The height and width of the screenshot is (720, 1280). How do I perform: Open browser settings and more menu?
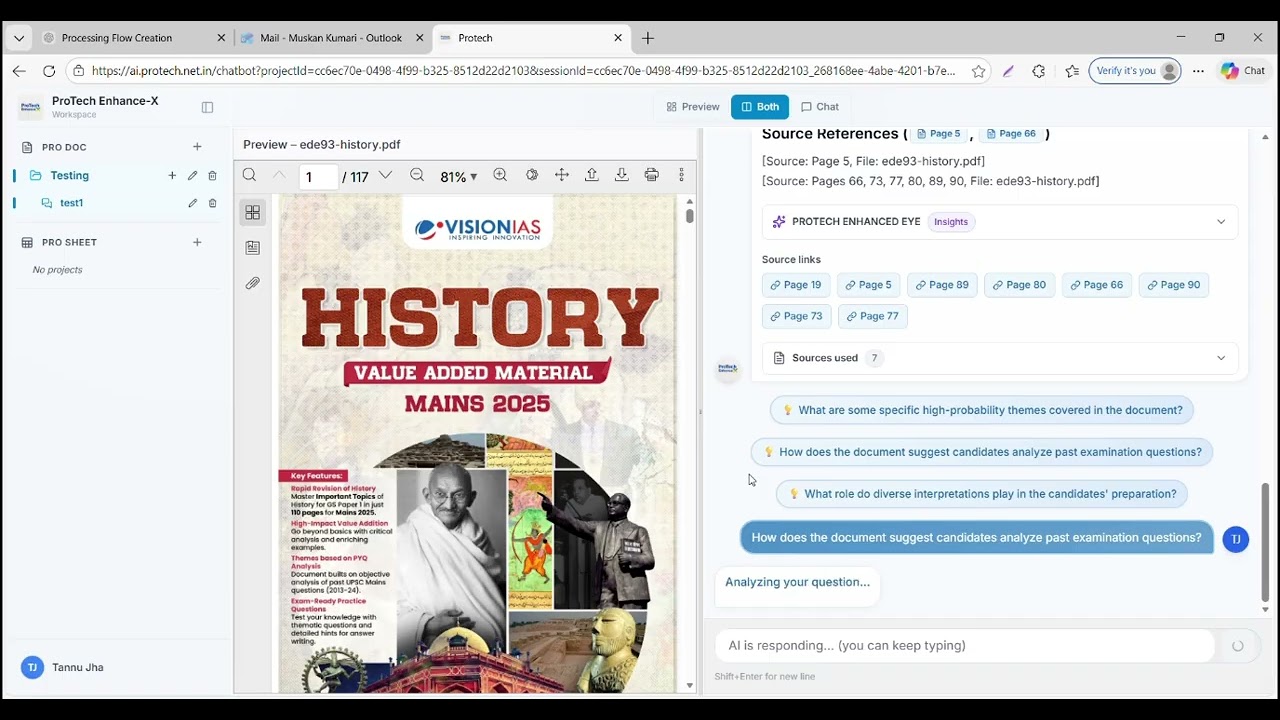[1198, 71]
